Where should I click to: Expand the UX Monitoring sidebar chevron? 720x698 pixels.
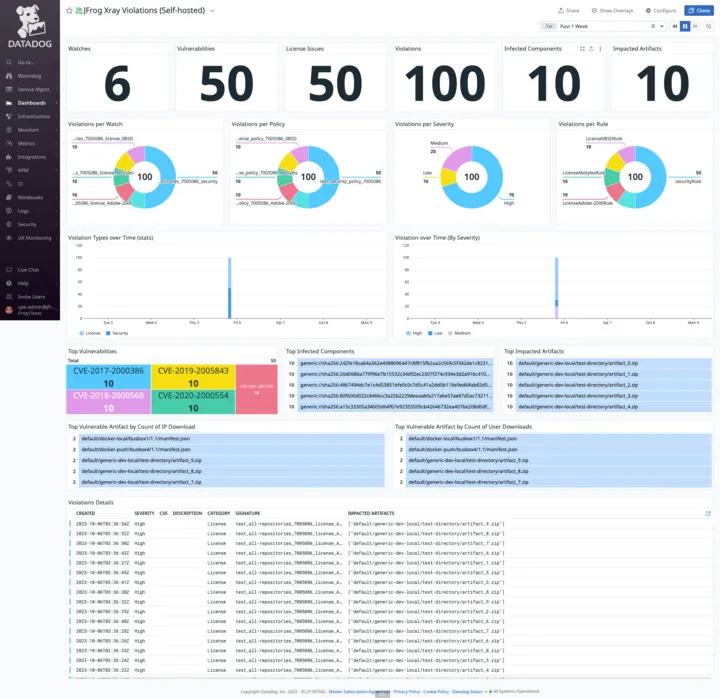click(56, 238)
